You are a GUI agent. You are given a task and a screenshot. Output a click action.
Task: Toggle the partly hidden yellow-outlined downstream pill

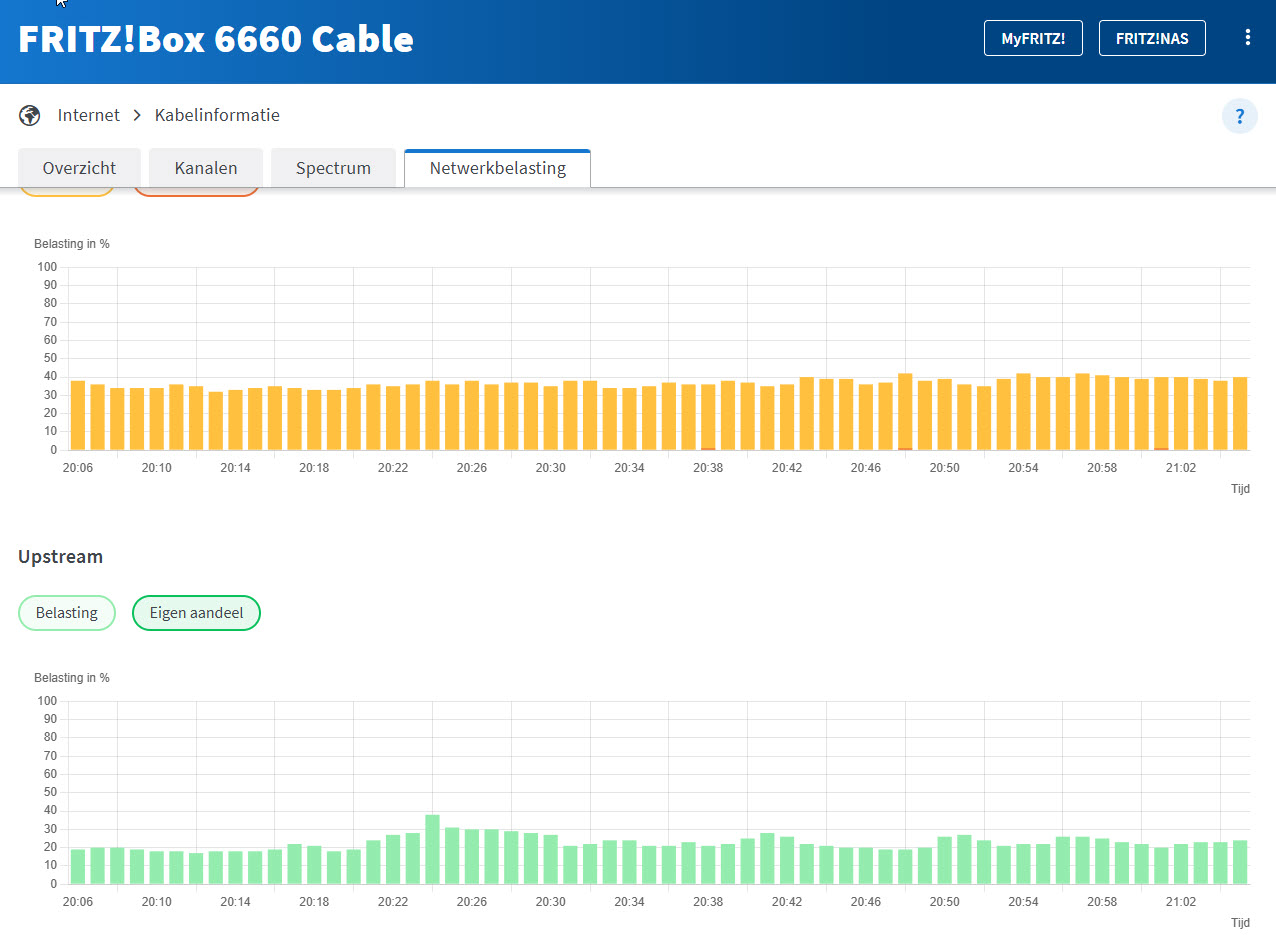pos(66,191)
